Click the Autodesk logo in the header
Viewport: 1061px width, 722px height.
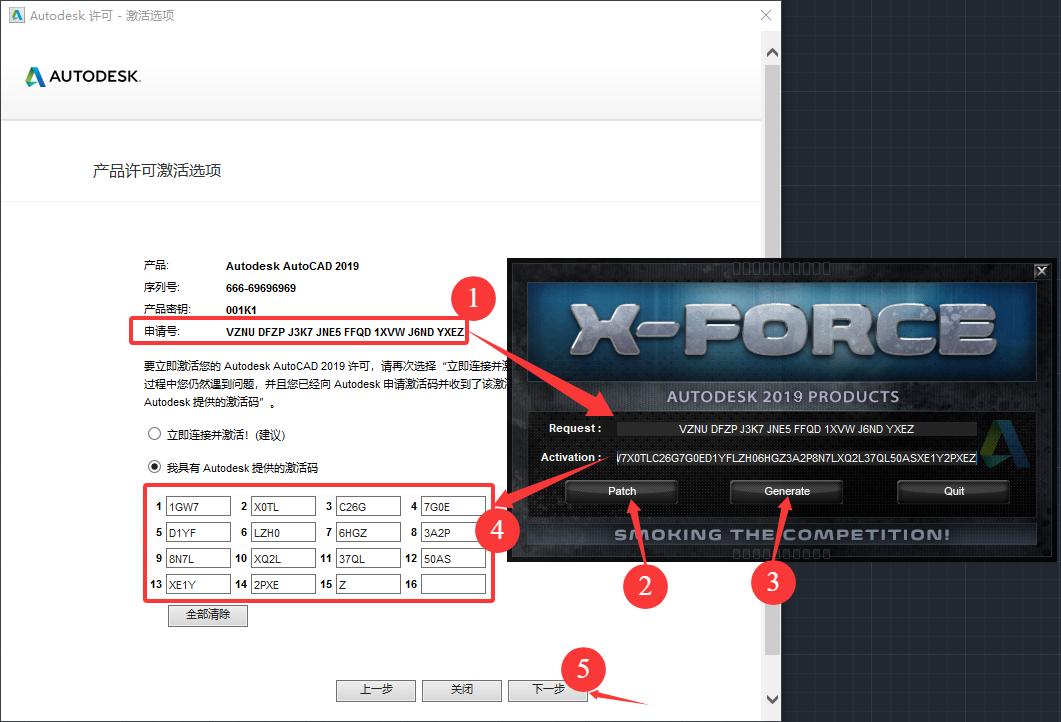coord(83,77)
